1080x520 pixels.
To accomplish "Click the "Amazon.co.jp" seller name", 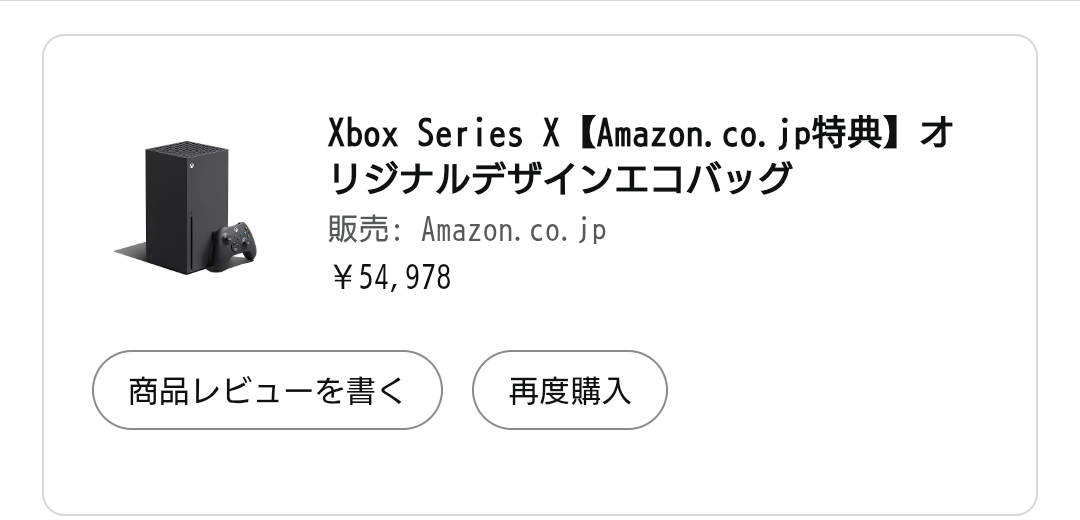I will 514,230.
